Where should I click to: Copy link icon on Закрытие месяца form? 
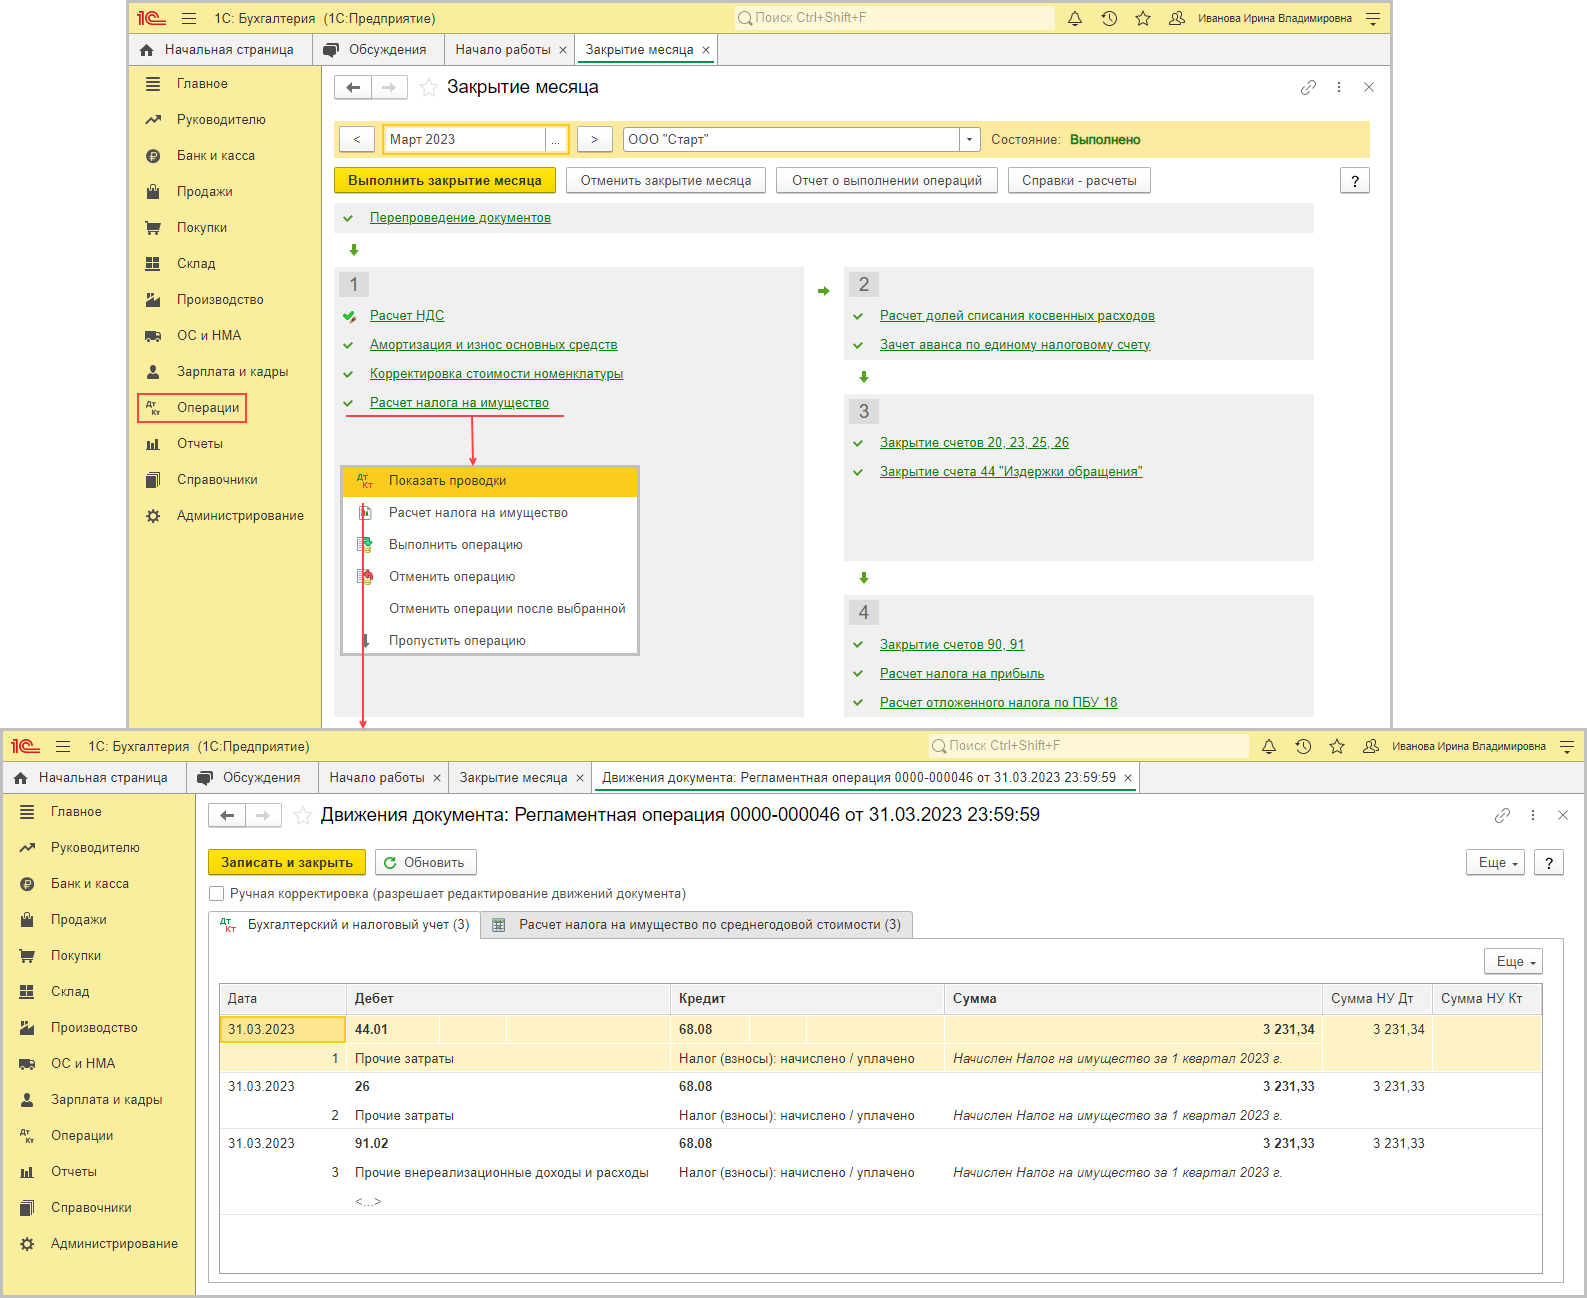1308,87
